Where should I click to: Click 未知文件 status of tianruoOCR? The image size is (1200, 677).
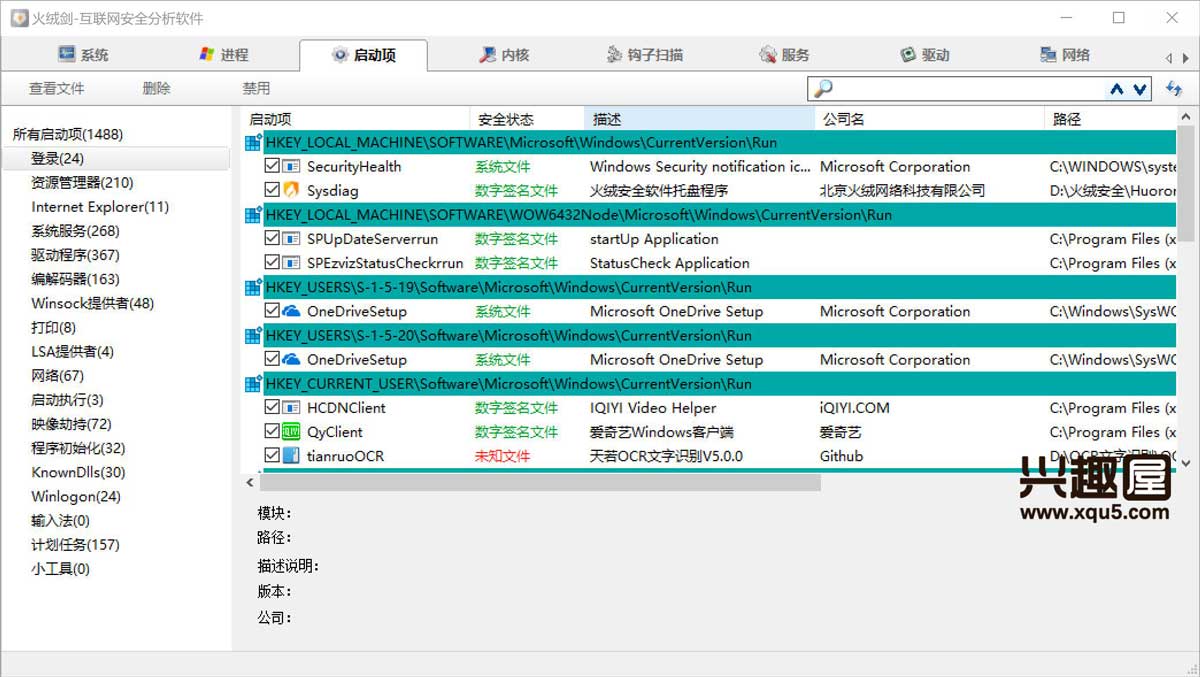(x=502, y=456)
